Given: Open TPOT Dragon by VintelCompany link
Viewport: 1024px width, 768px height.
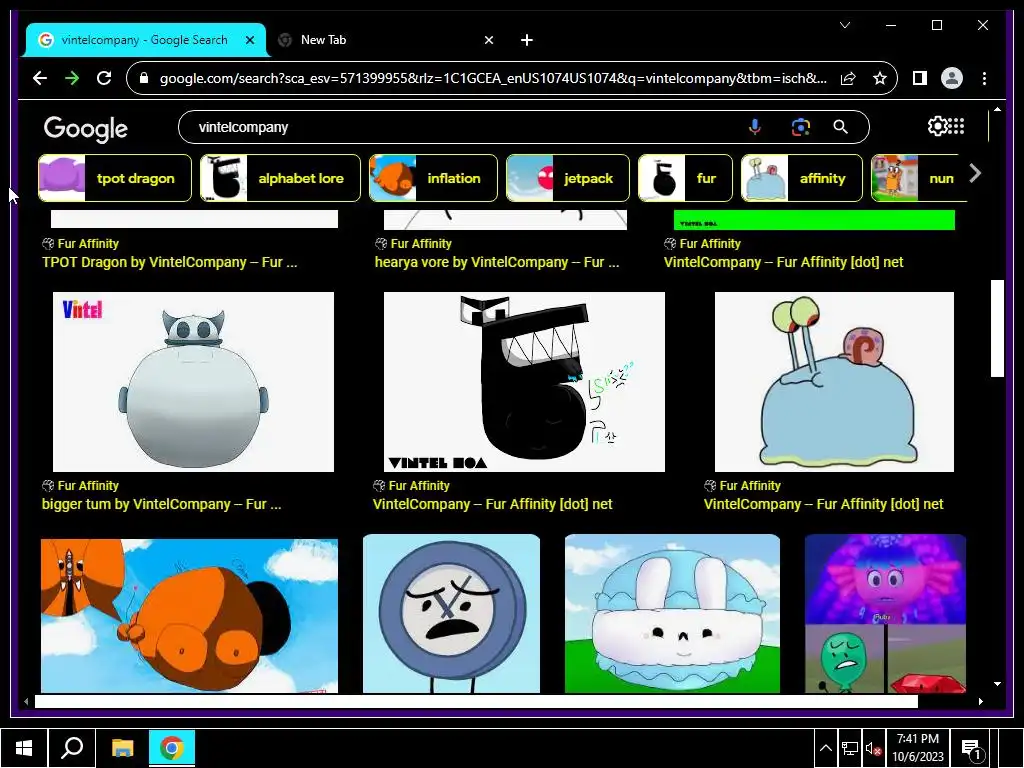Looking at the screenshot, I should pos(169,263).
